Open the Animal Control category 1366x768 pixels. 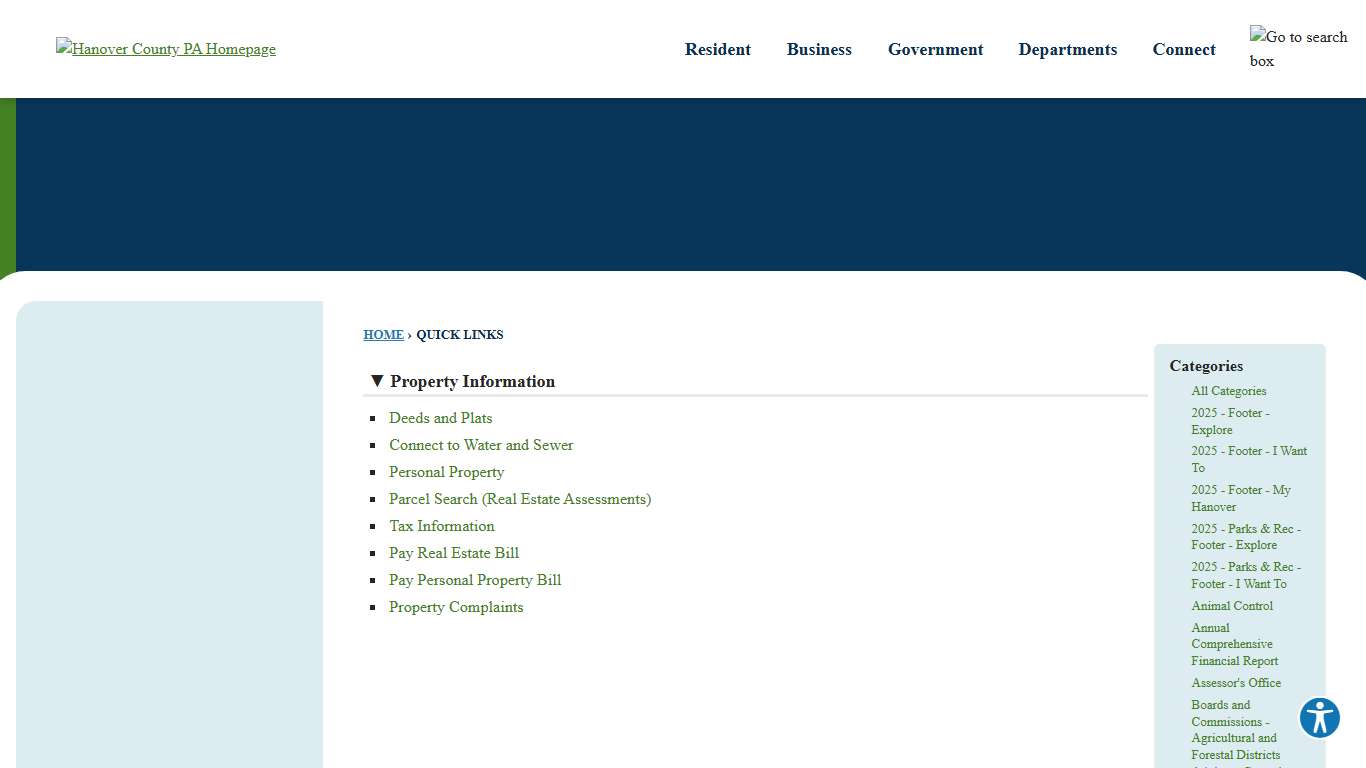pos(1232,606)
